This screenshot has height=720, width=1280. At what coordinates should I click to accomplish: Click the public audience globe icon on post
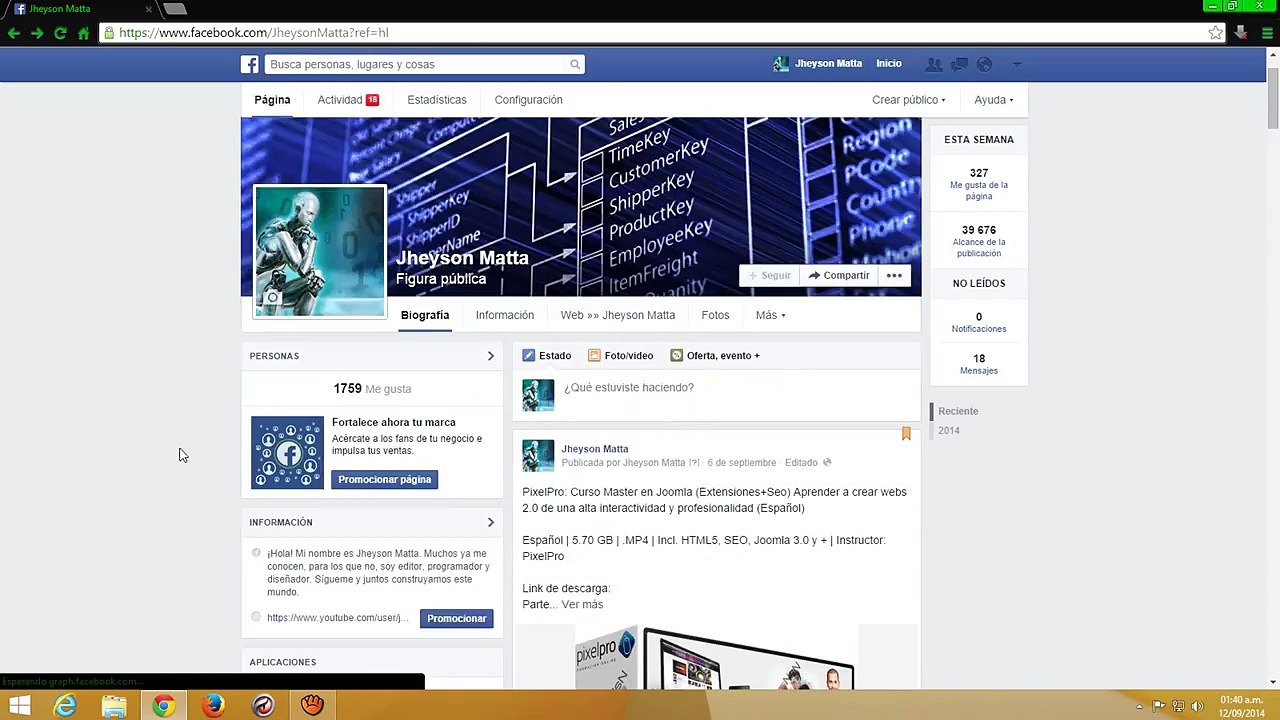click(827, 463)
